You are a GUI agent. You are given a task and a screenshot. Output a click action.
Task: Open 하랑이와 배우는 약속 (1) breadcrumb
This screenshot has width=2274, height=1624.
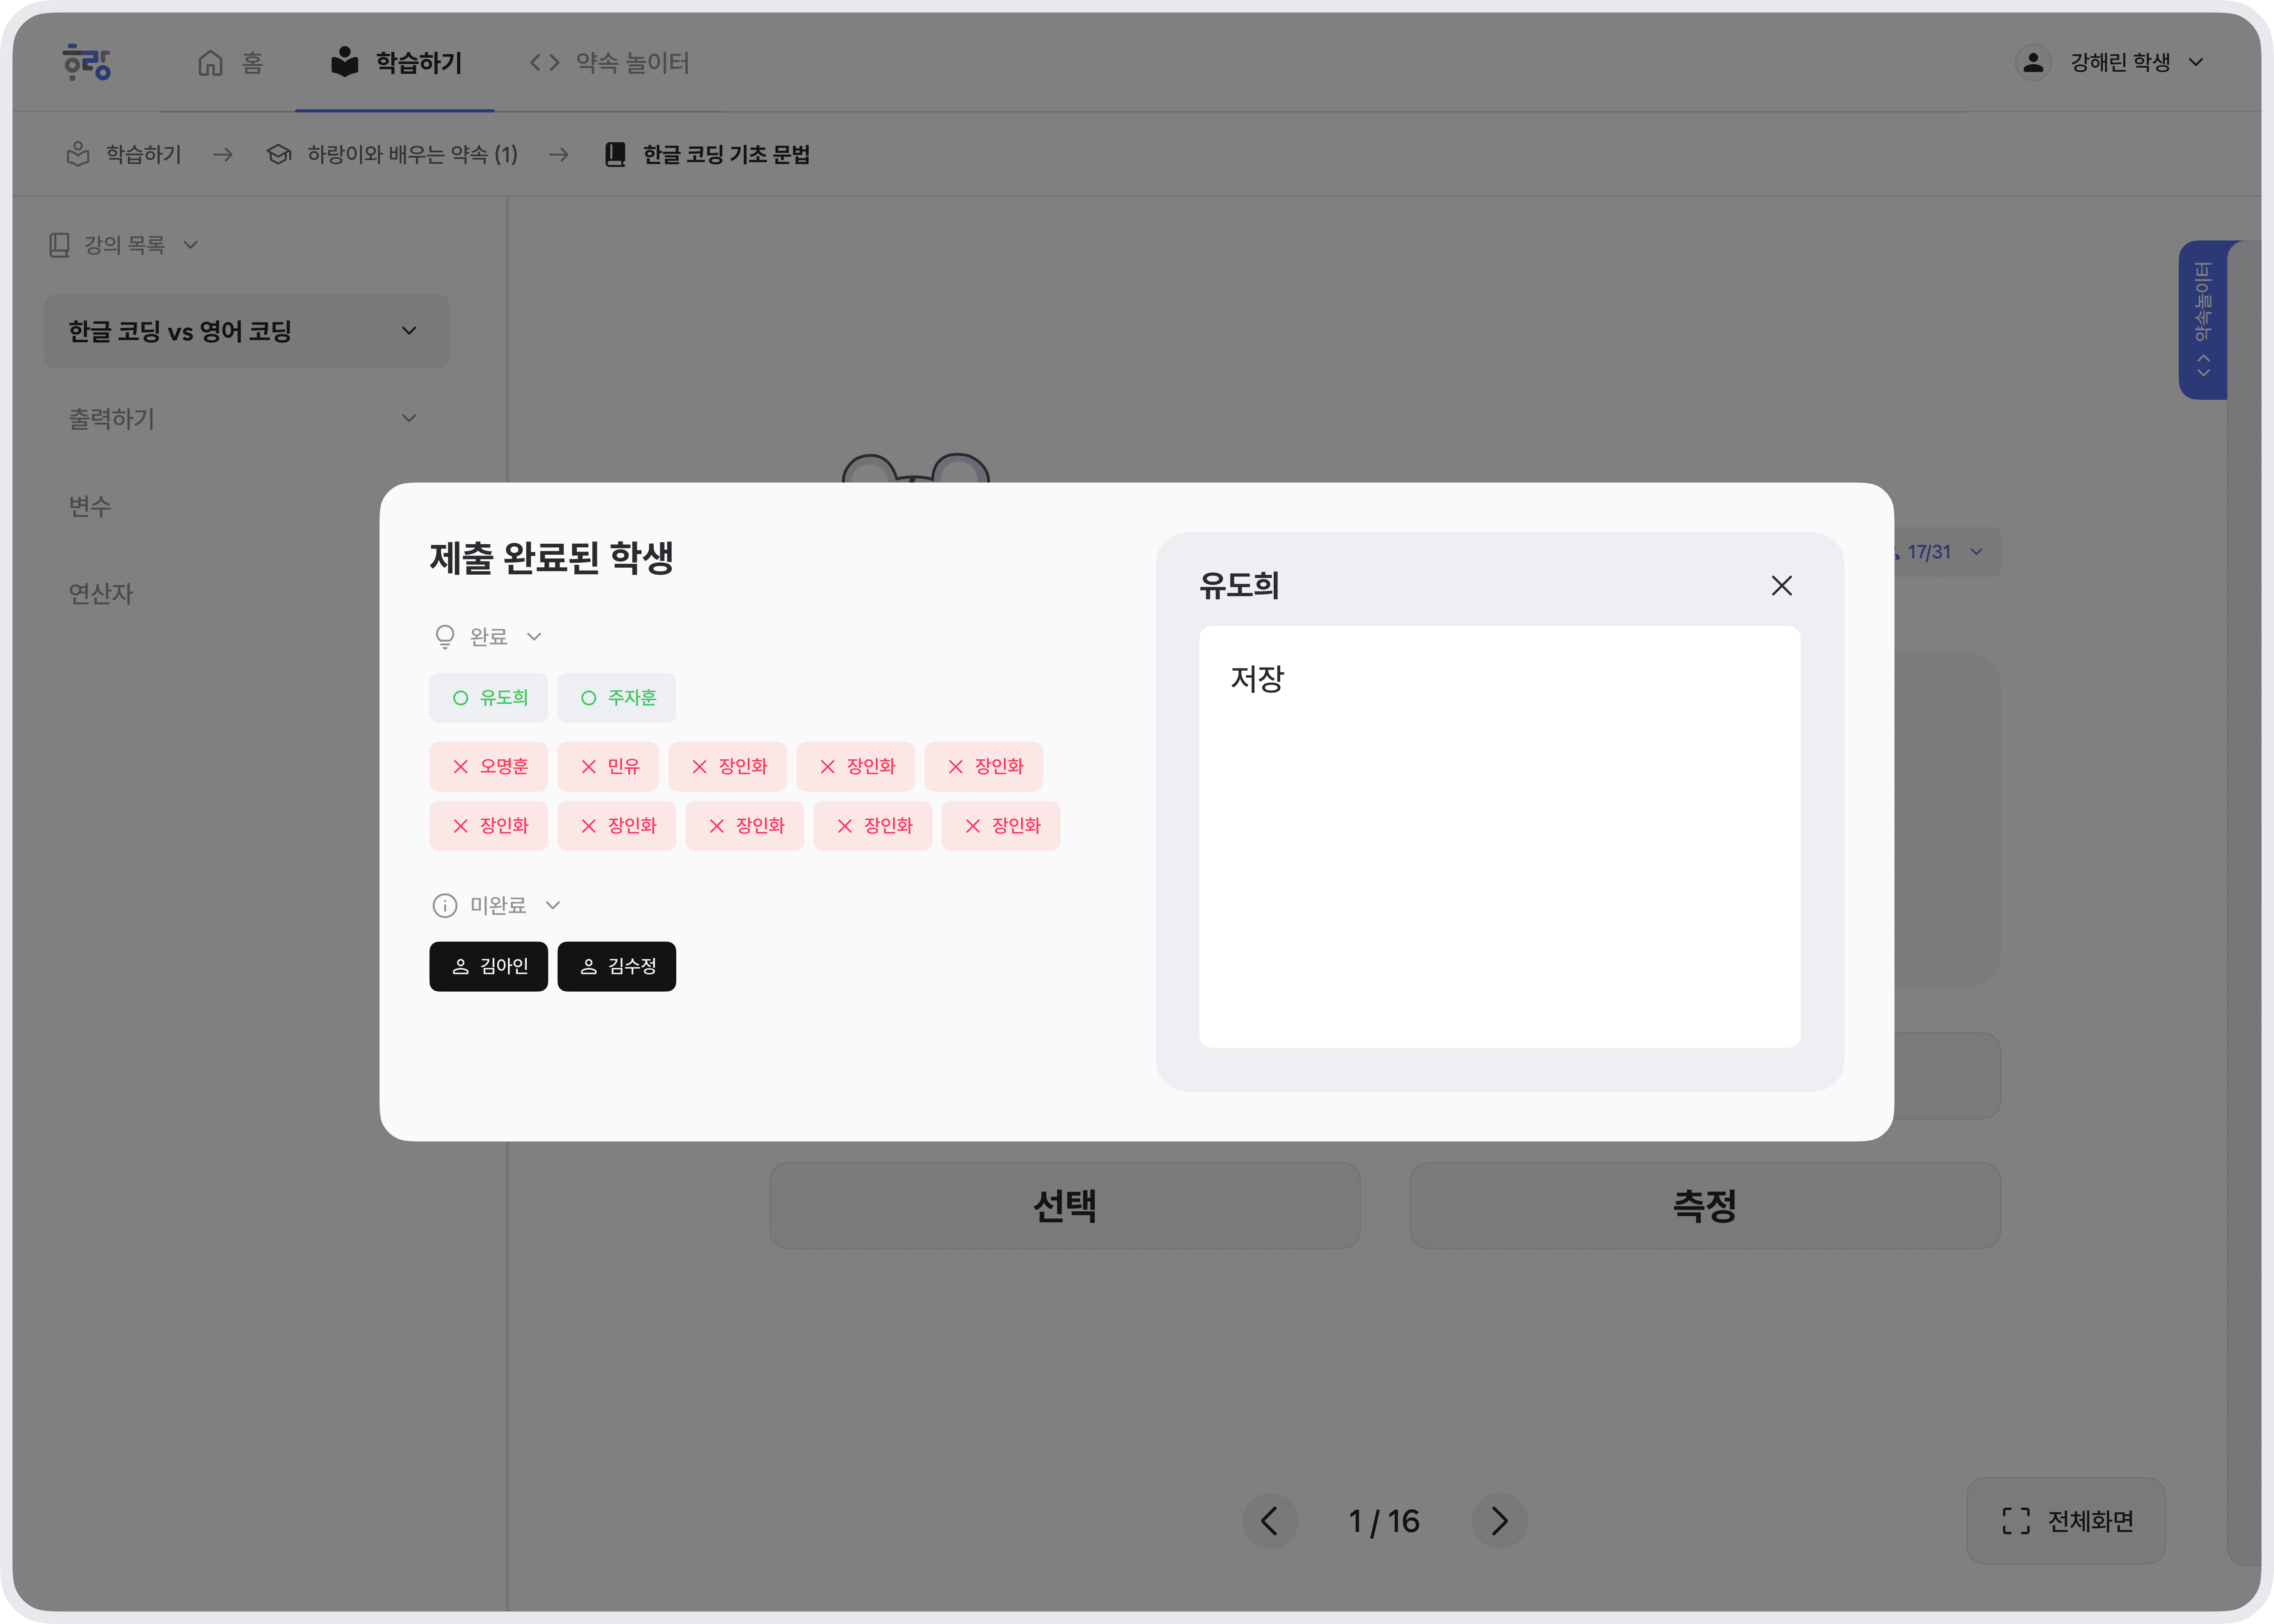(x=392, y=154)
